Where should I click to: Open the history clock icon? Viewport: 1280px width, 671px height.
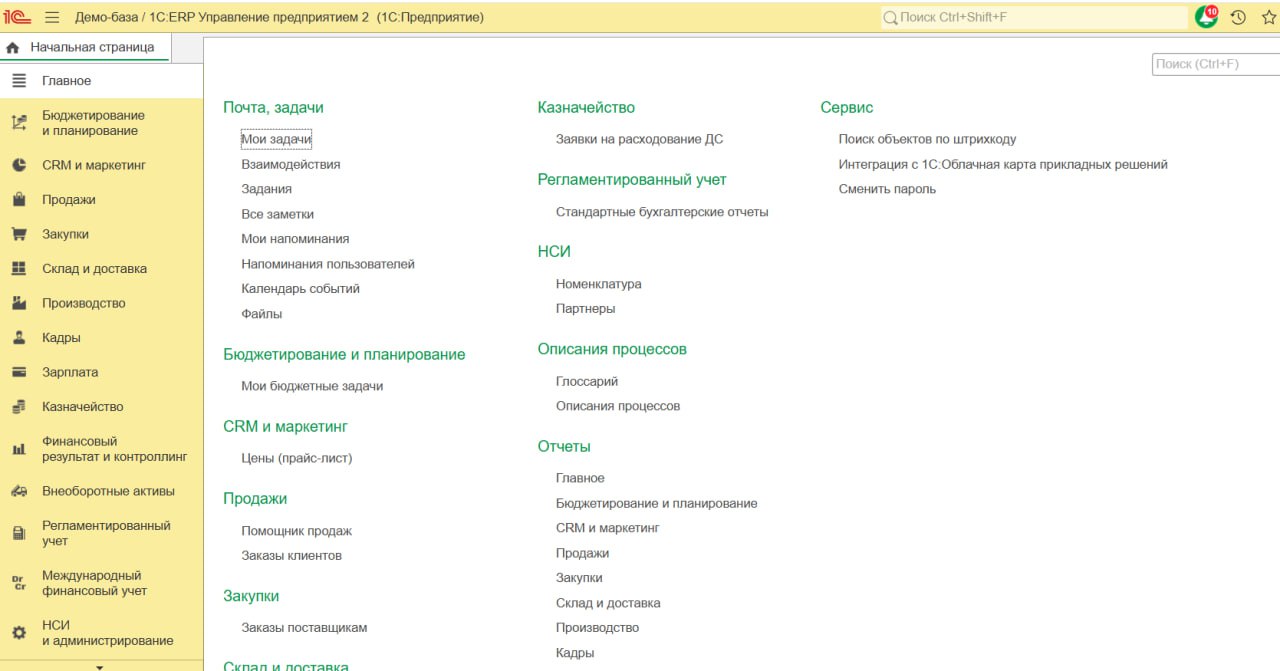tap(1238, 17)
